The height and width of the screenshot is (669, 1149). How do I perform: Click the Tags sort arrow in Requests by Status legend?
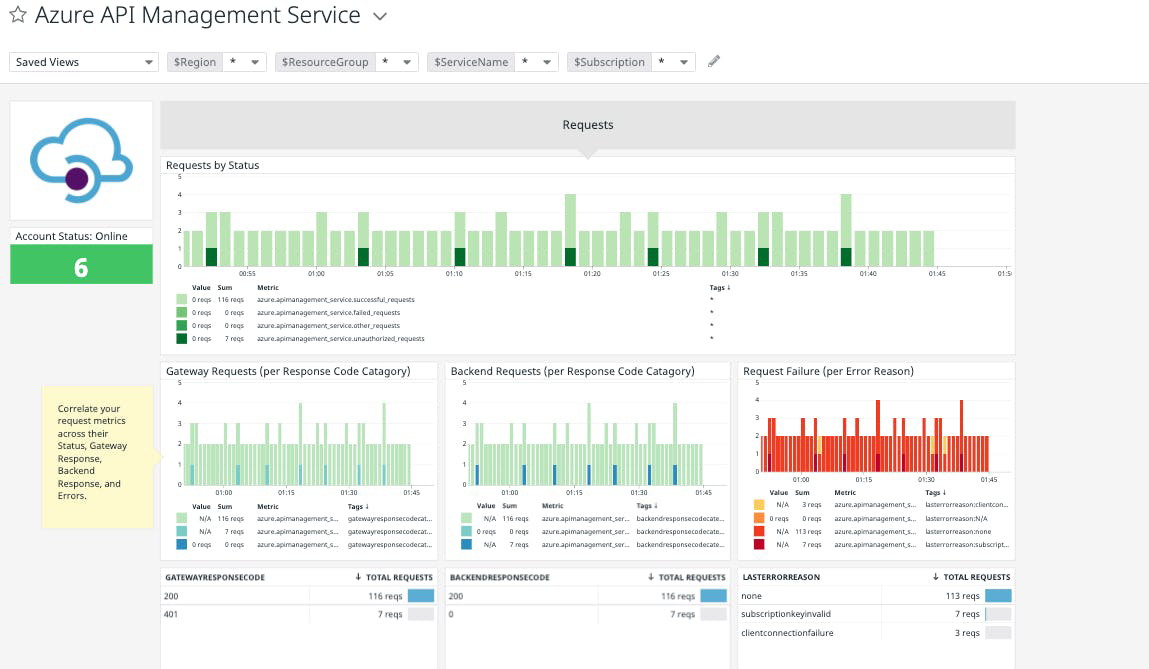728,287
